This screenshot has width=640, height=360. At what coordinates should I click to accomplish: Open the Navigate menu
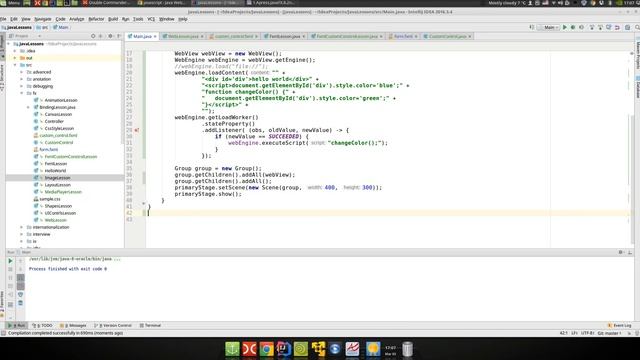42,19
